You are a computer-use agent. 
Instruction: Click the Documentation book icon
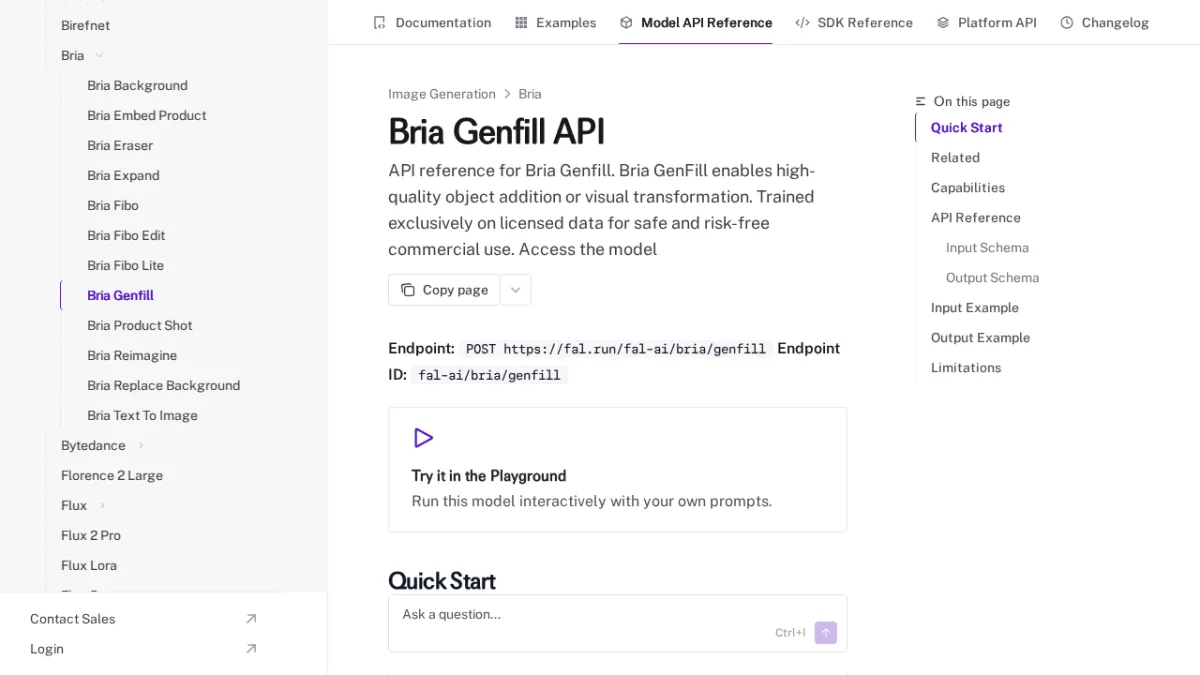[379, 22]
